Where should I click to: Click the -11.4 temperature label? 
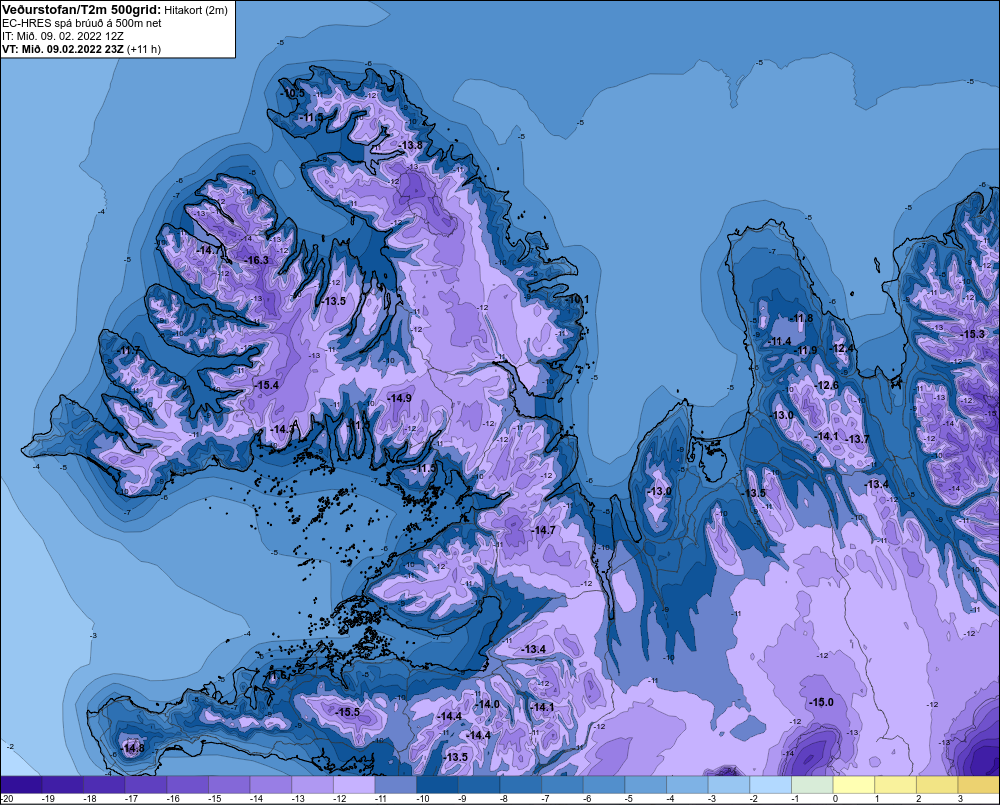pyautogui.click(x=779, y=341)
